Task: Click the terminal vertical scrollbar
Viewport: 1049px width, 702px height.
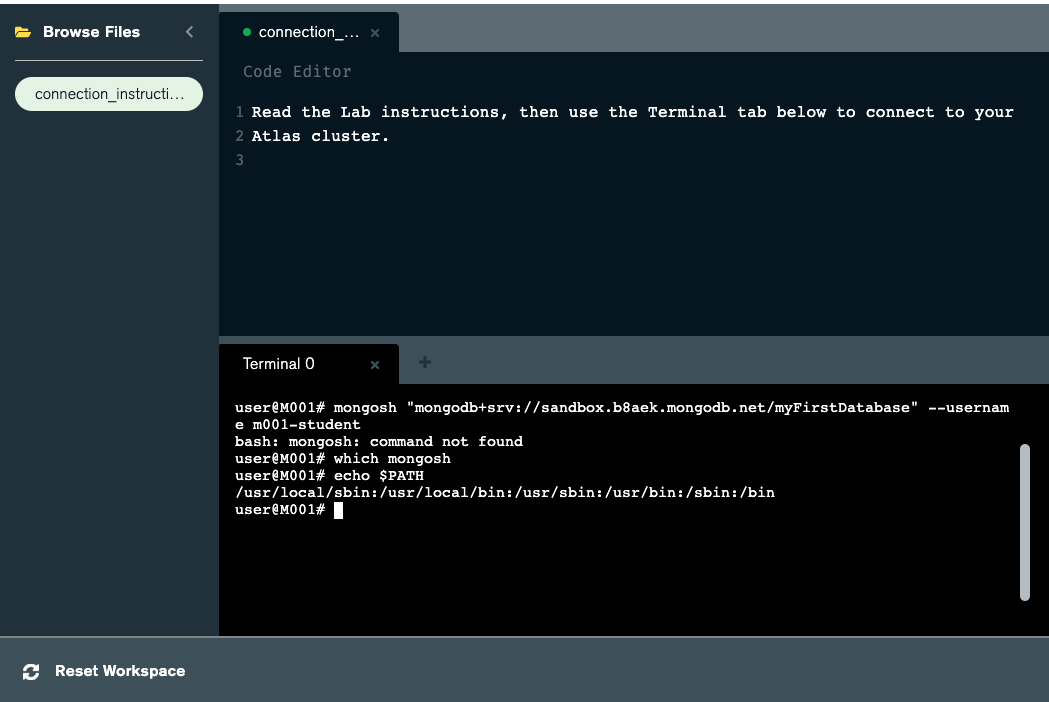Action: click(1024, 522)
